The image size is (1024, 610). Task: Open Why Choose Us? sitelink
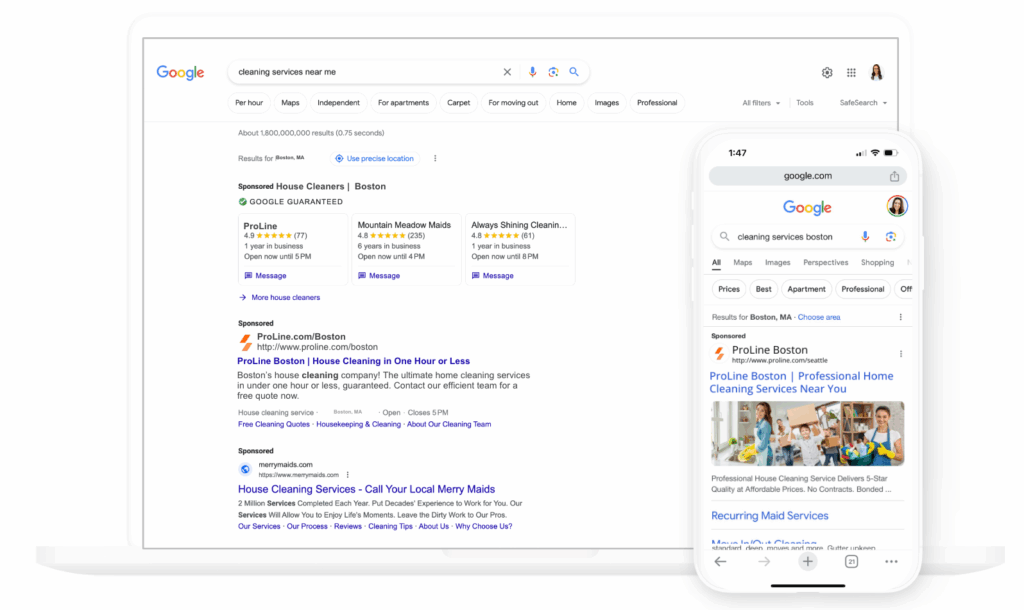[x=483, y=526]
